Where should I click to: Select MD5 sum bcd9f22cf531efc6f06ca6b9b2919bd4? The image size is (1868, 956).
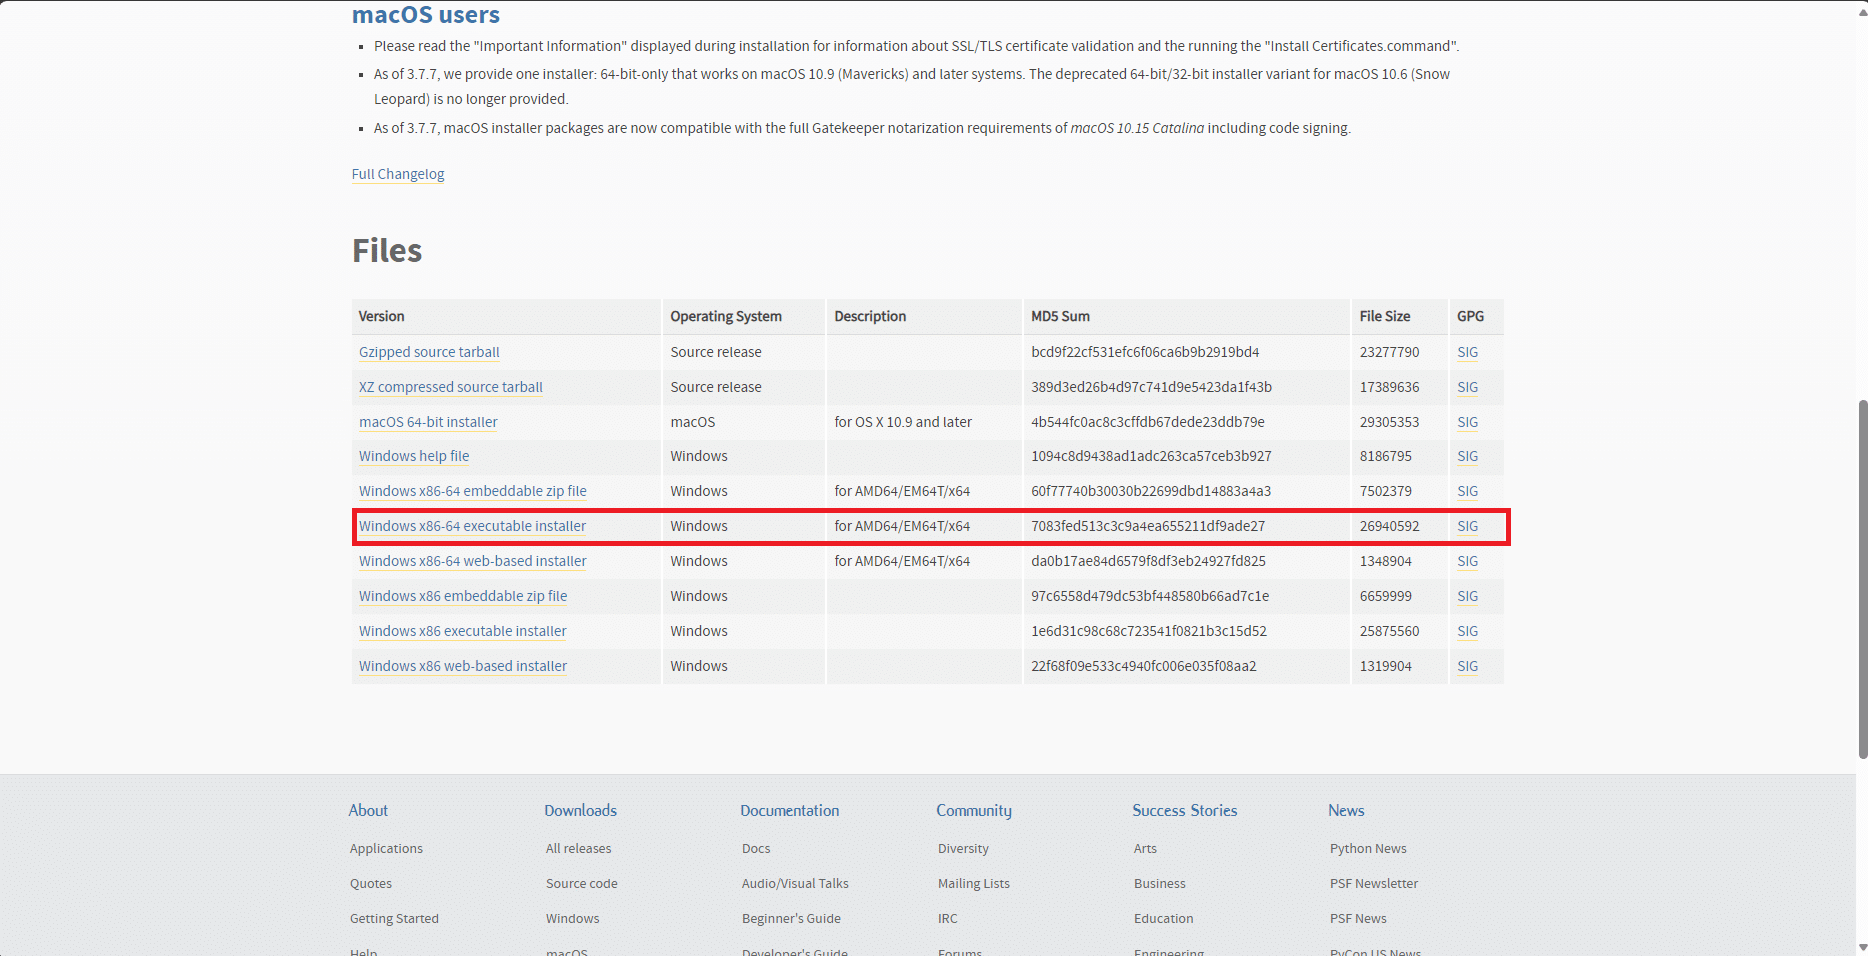pos(1145,352)
